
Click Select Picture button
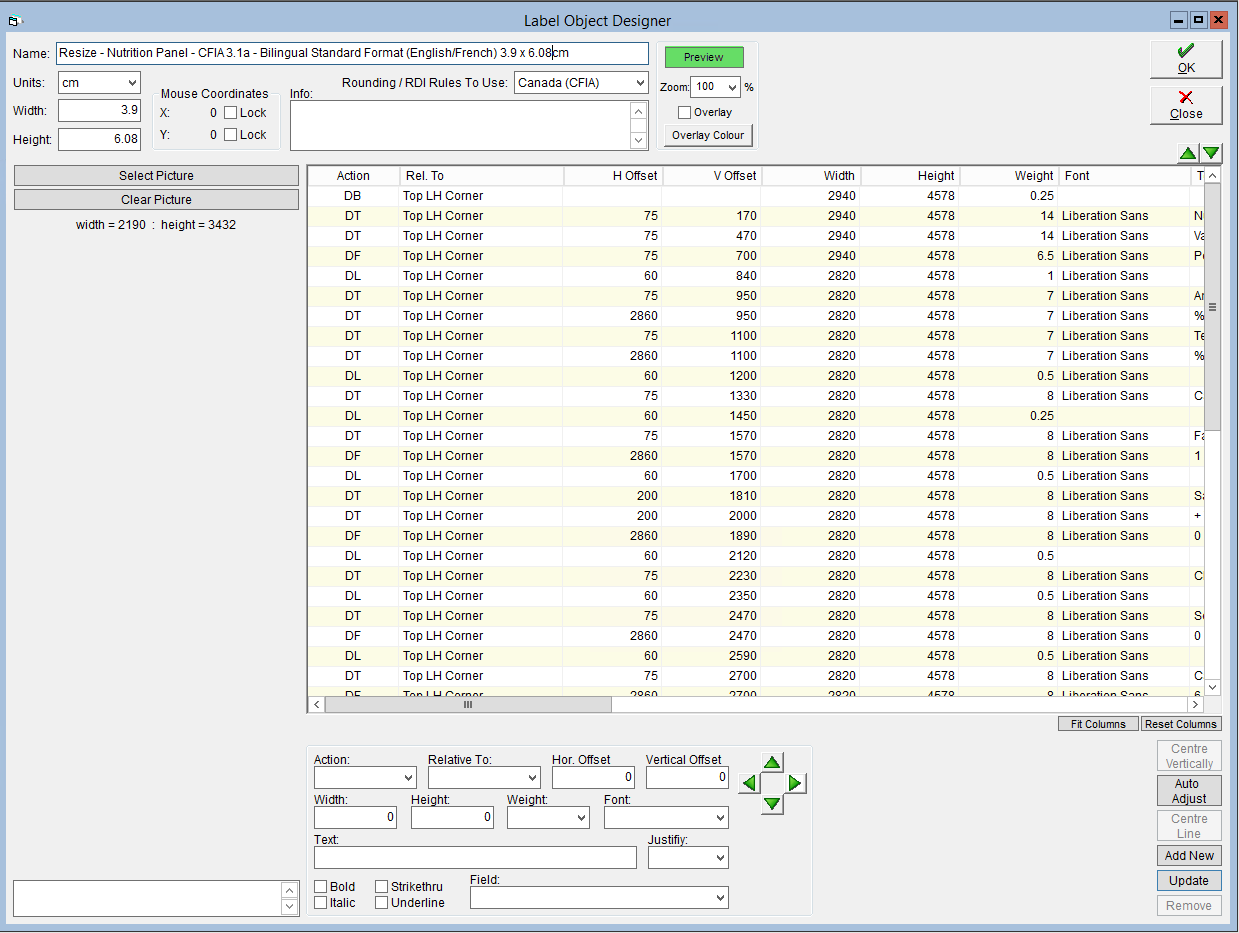click(156, 176)
